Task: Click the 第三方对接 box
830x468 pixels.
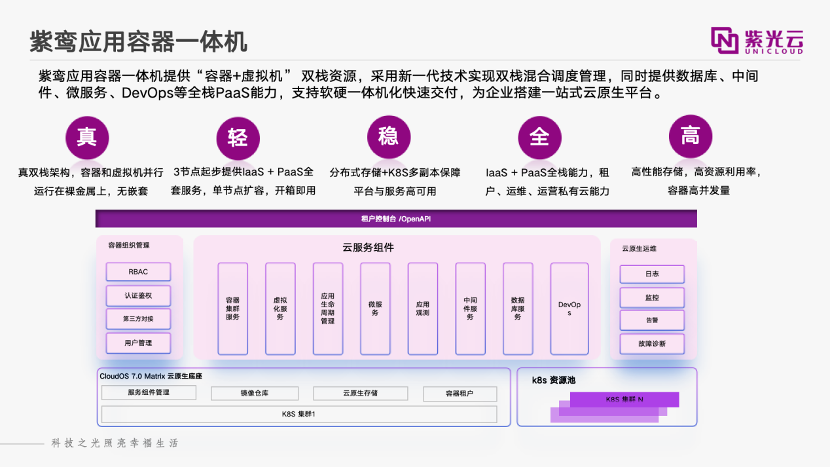Action: tap(138, 319)
